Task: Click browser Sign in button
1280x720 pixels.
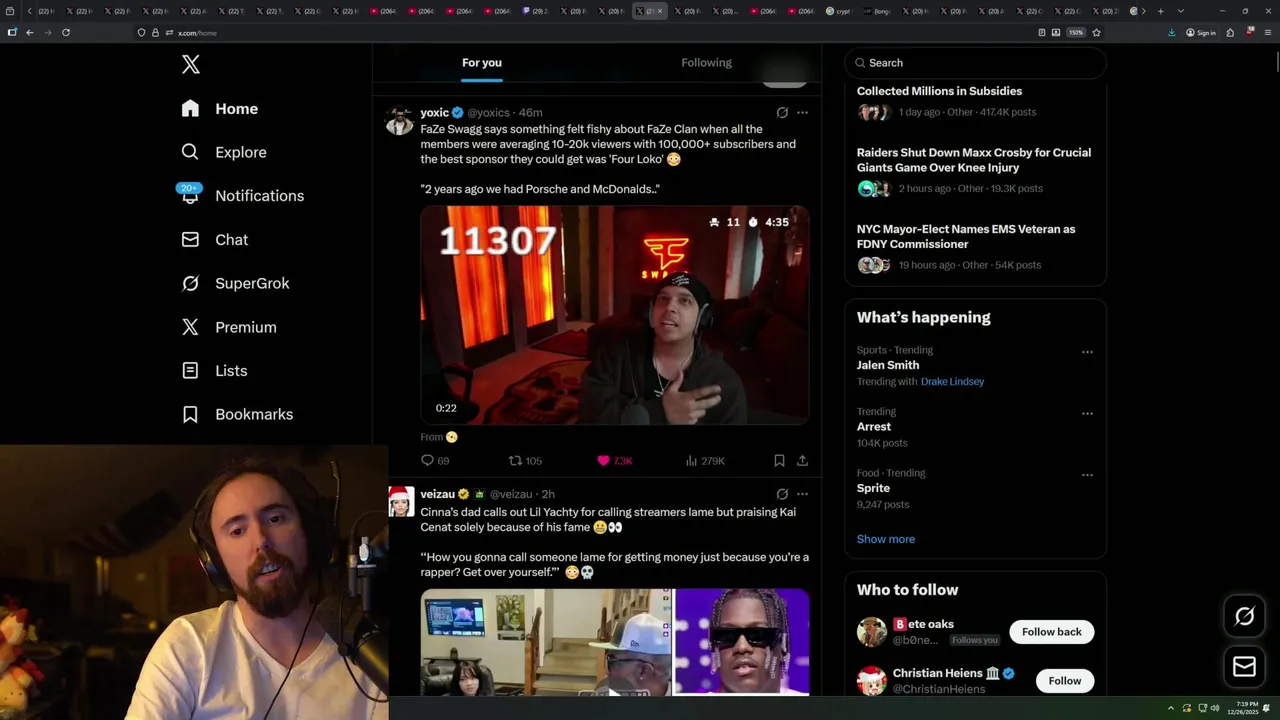Action: click(1200, 33)
